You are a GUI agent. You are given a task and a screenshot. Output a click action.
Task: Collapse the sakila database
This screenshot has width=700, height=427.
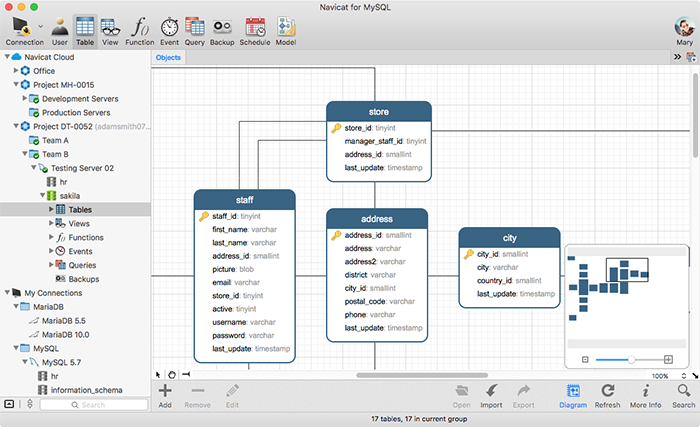coord(43,195)
